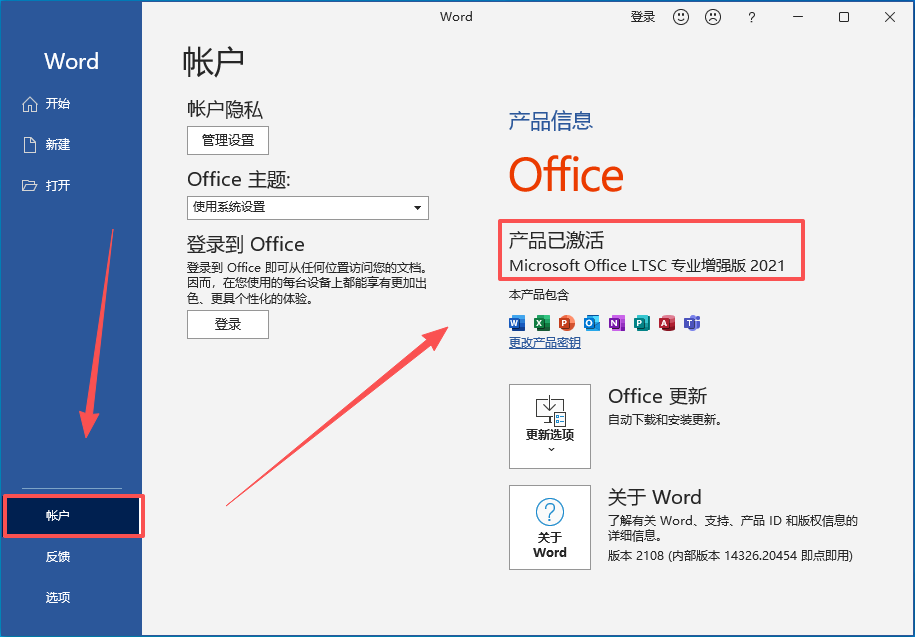Click the Outlook app icon
This screenshot has width=915, height=637.
coord(592,323)
